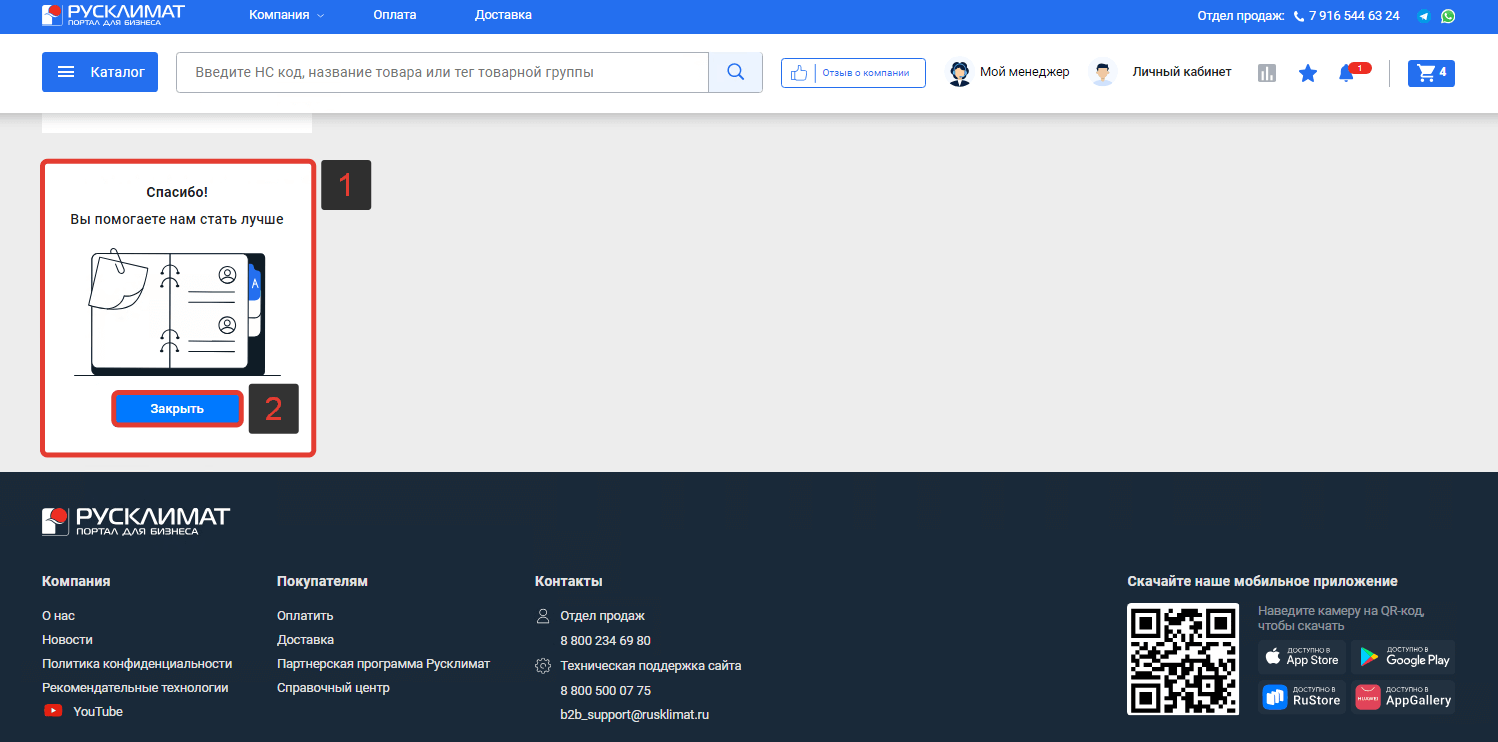Image resolution: width=1498 pixels, height=742 pixels.
Task: Expand the Компания dropdown menu
Action: click(286, 15)
